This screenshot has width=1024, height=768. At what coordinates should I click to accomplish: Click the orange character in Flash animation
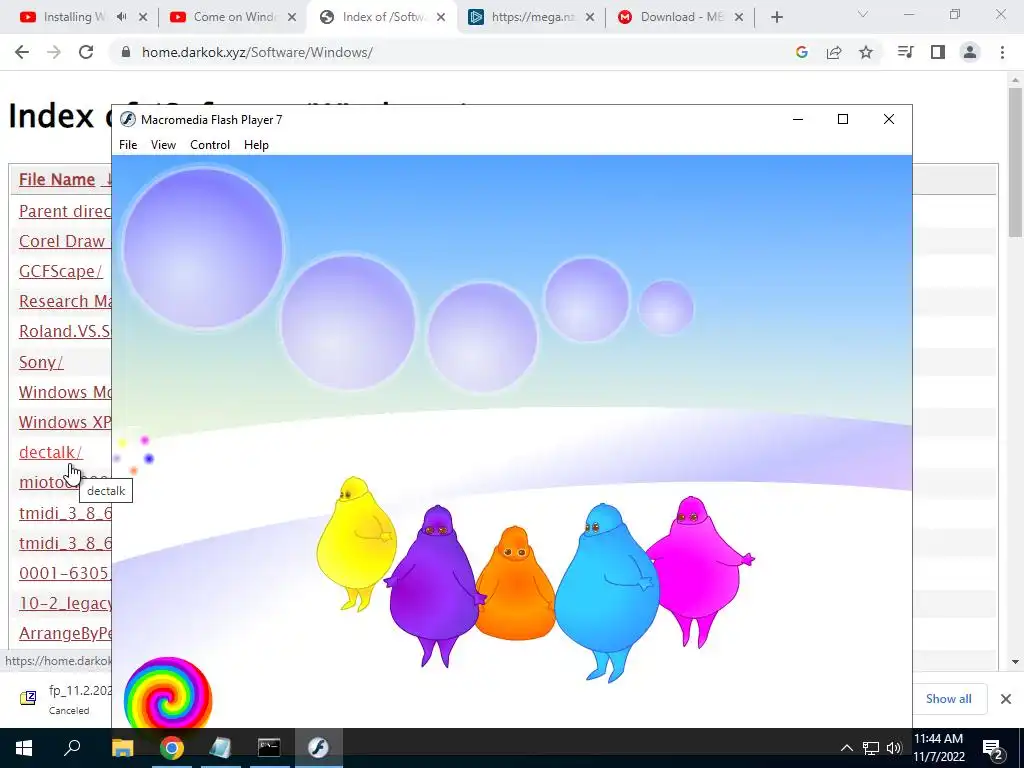point(515,584)
